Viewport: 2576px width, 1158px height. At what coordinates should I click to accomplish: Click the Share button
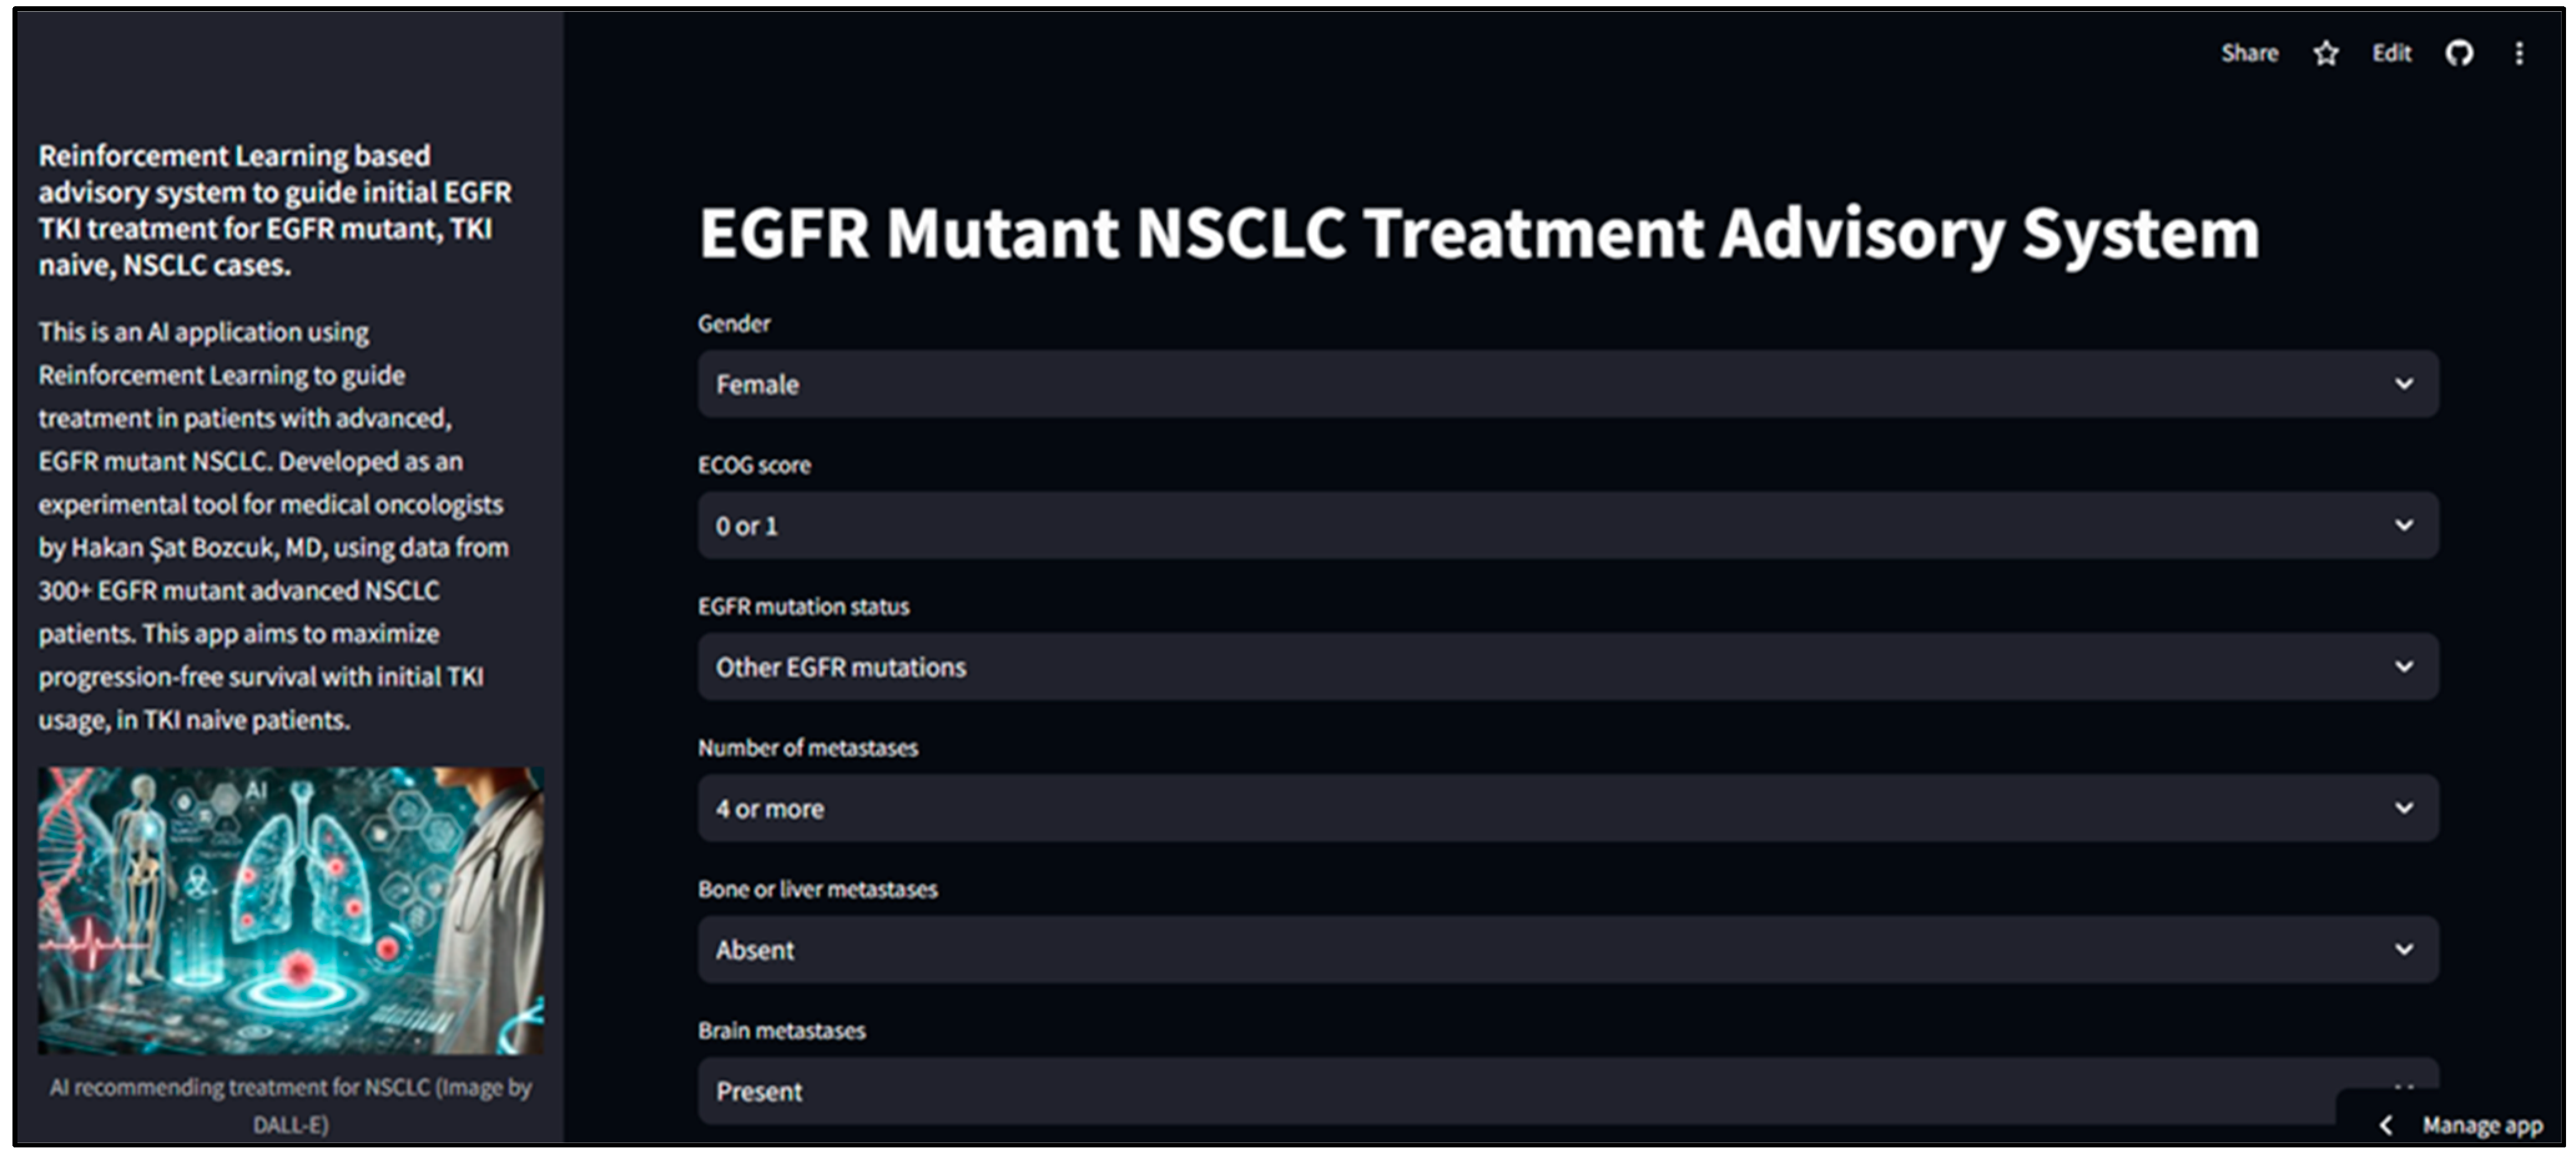(2249, 53)
